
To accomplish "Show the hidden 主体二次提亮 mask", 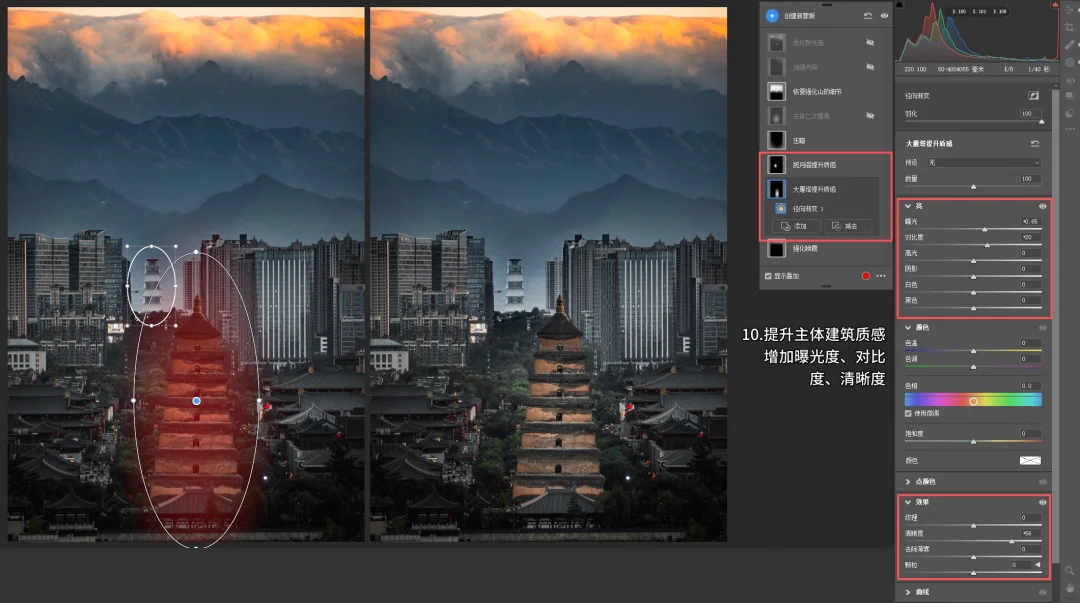I will [x=870, y=116].
